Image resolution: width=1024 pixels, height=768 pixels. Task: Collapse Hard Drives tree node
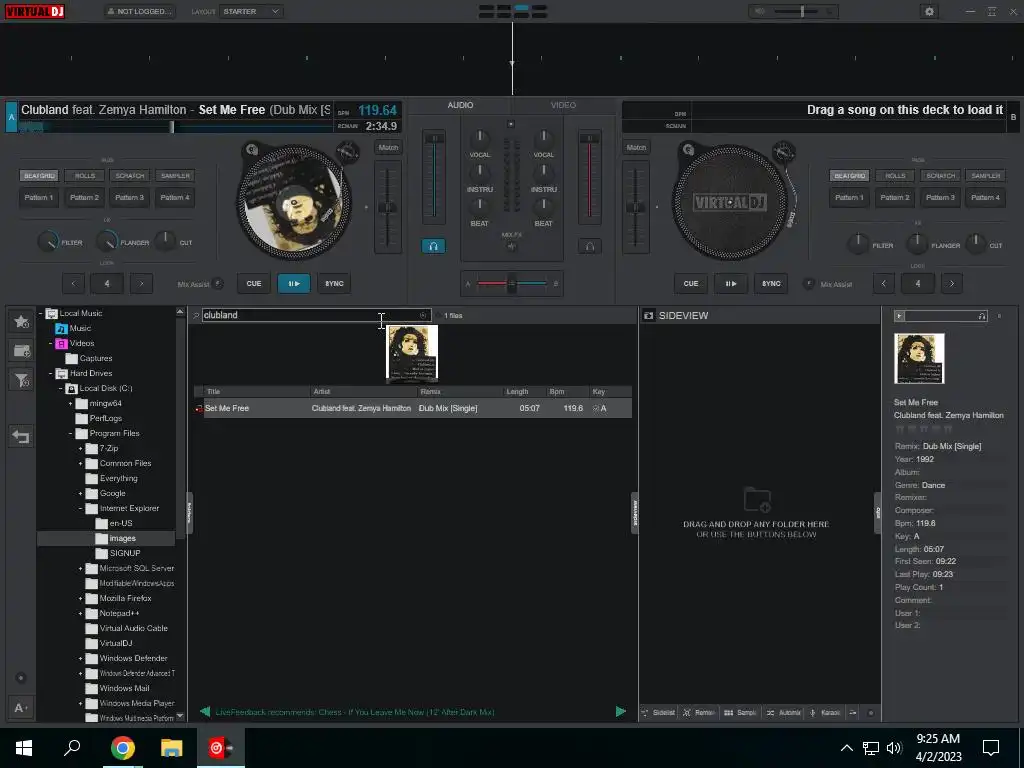[51, 374]
